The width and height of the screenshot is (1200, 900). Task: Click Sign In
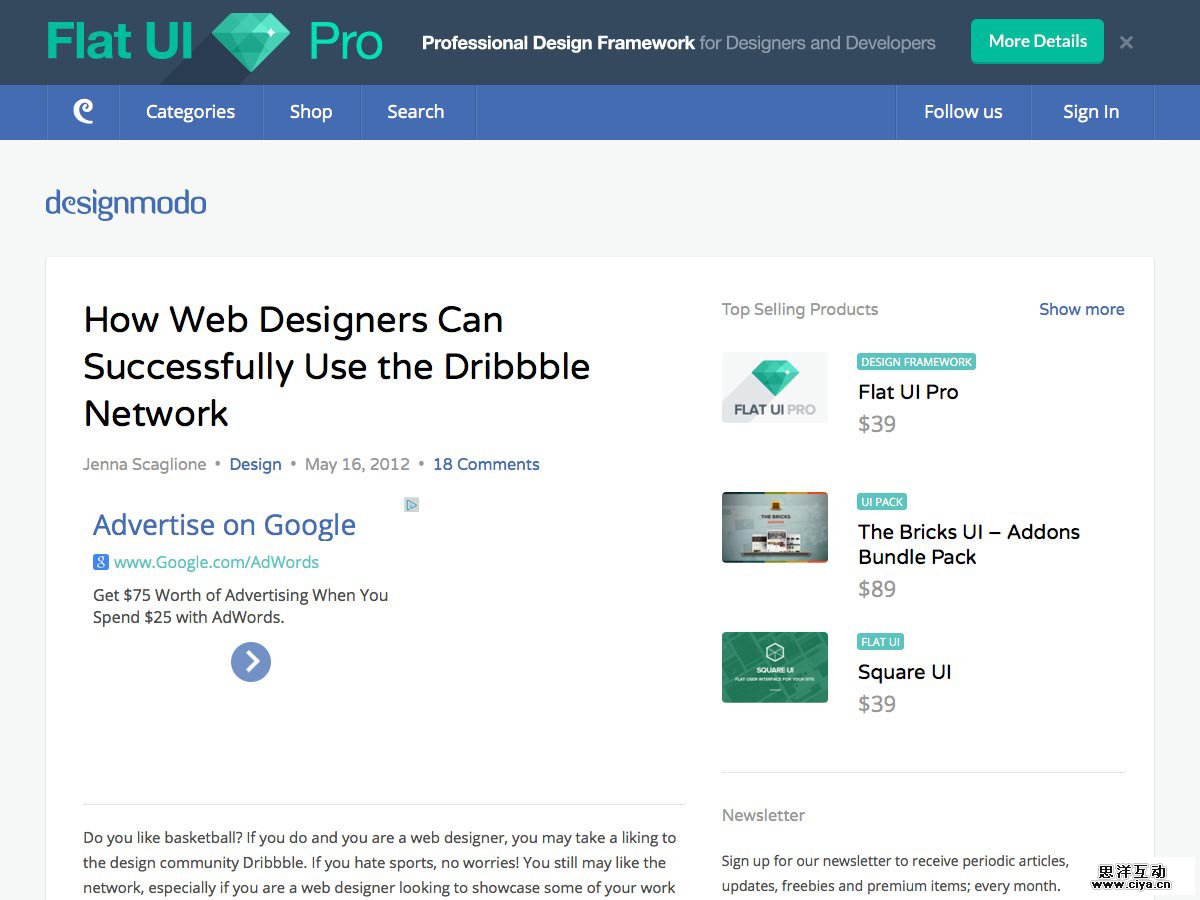(1091, 112)
